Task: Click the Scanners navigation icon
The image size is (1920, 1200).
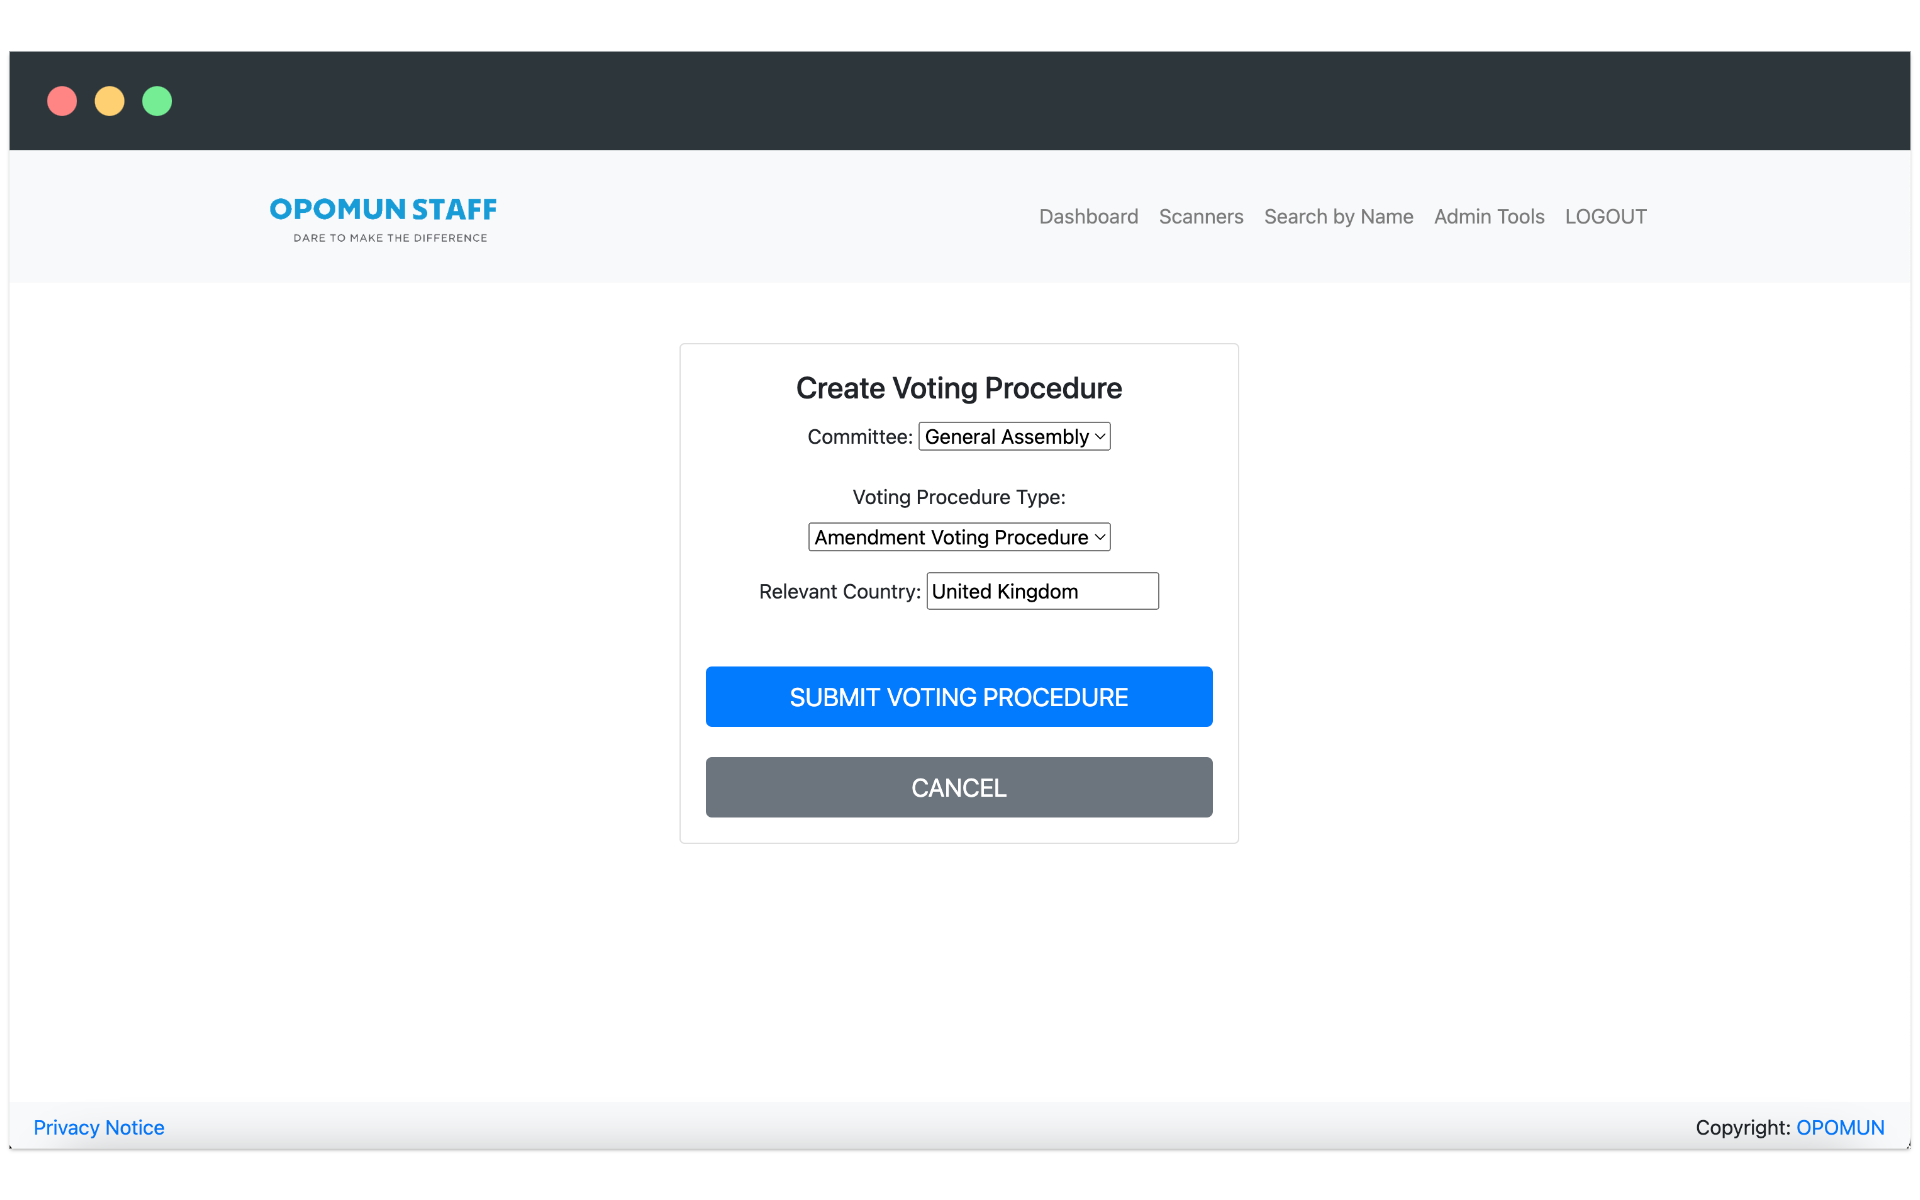Action: click(1201, 216)
